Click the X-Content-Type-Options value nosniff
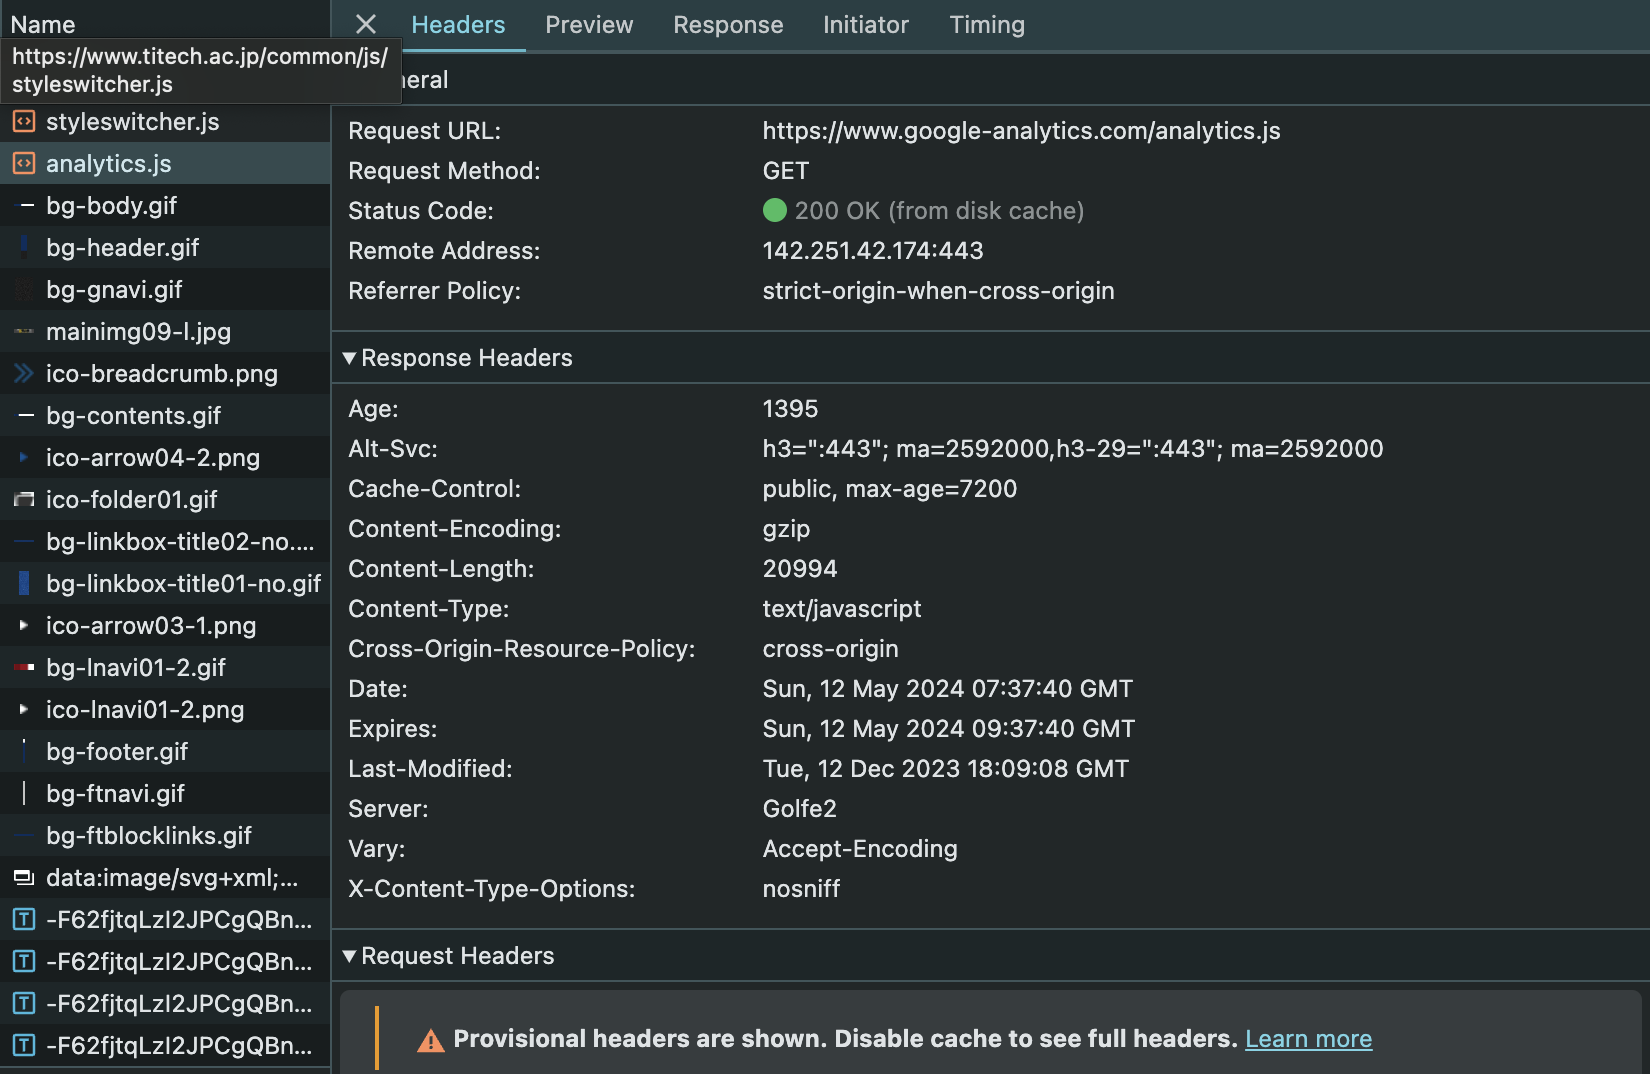Screen dimensions: 1650x1074 [x=801, y=889]
